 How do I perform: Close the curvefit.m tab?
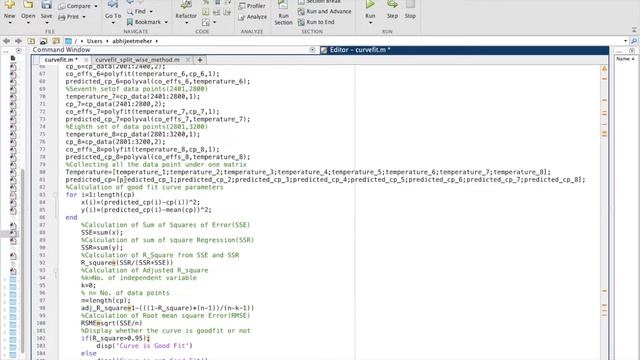pos(86,60)
